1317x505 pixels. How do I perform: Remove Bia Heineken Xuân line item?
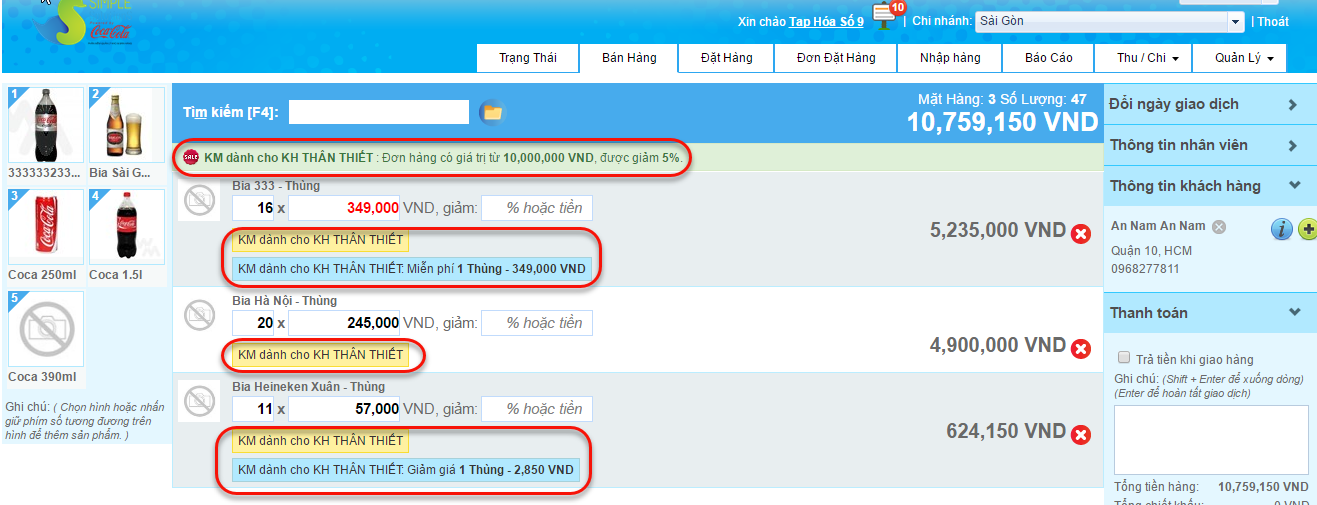point(1081,435)
